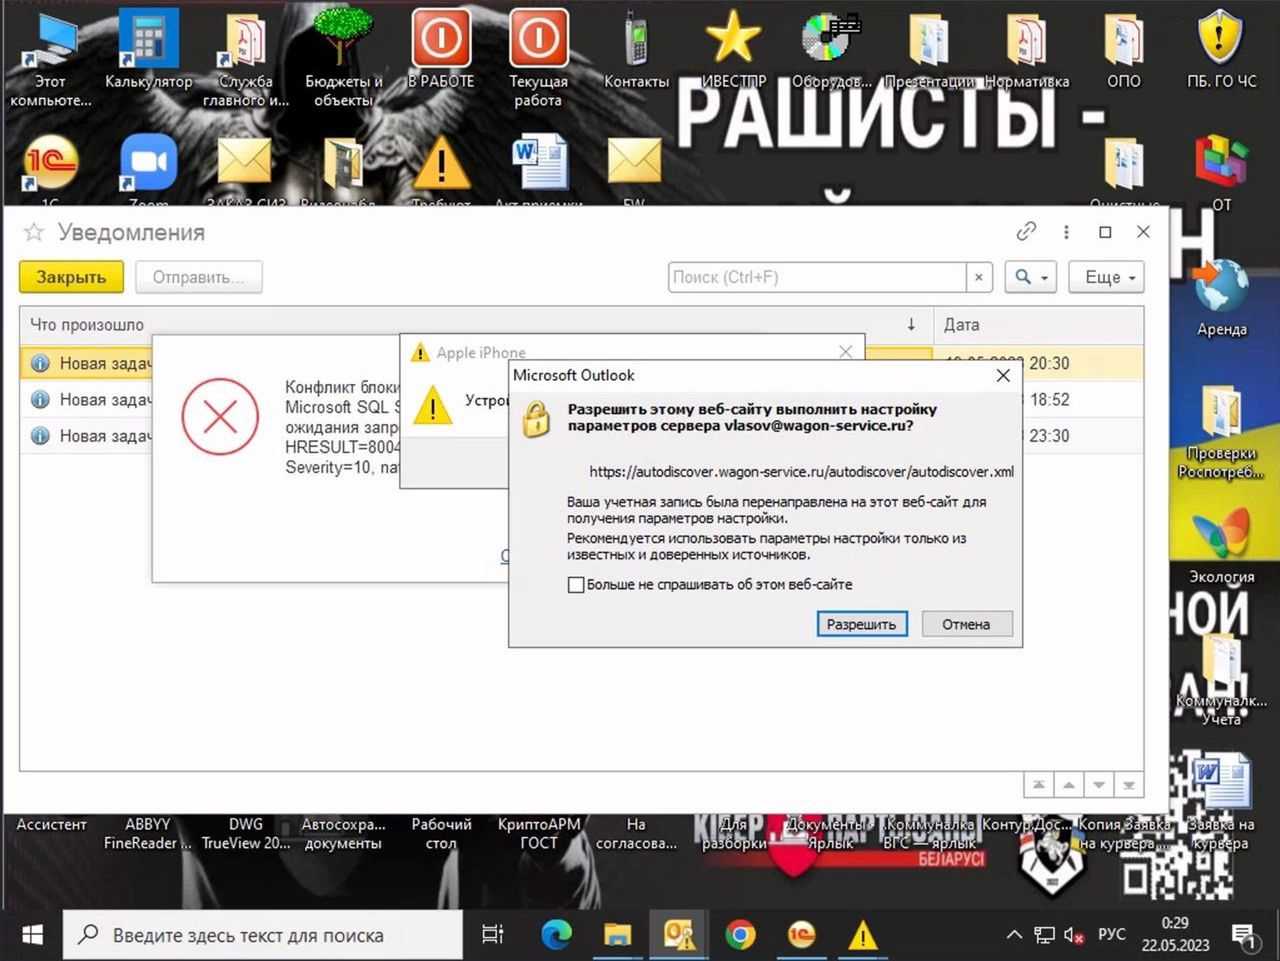The height and width of the screenshot is (961, 1280).
Task: Click the Отправить... button
Action: pyautogui.click(x=198, y=277)
